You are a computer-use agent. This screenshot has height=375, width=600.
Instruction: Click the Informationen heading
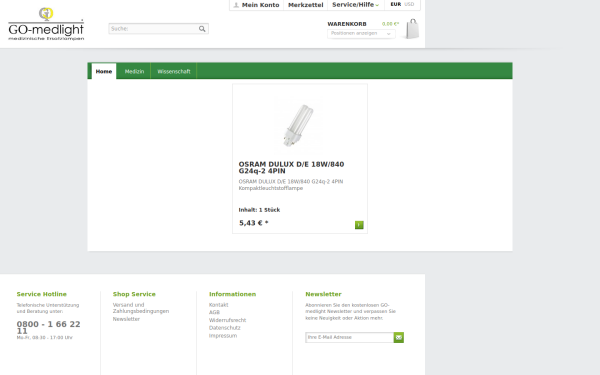click(232, 294)
